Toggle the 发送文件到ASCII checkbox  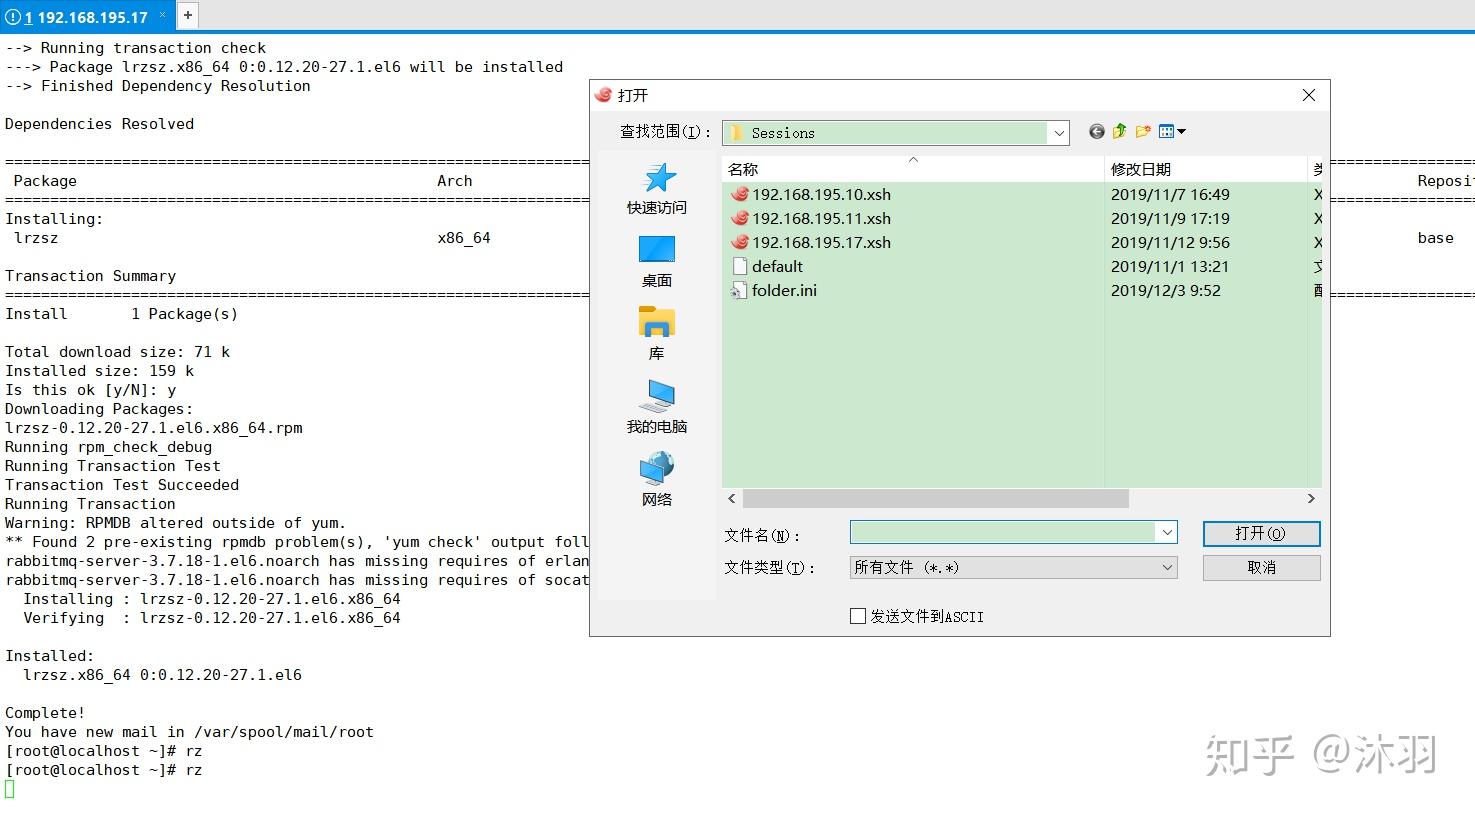(858, 616)
